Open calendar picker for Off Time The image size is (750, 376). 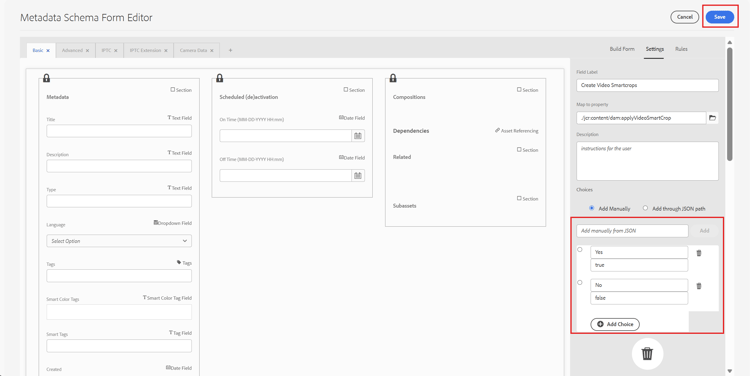(x=358, y=176)
